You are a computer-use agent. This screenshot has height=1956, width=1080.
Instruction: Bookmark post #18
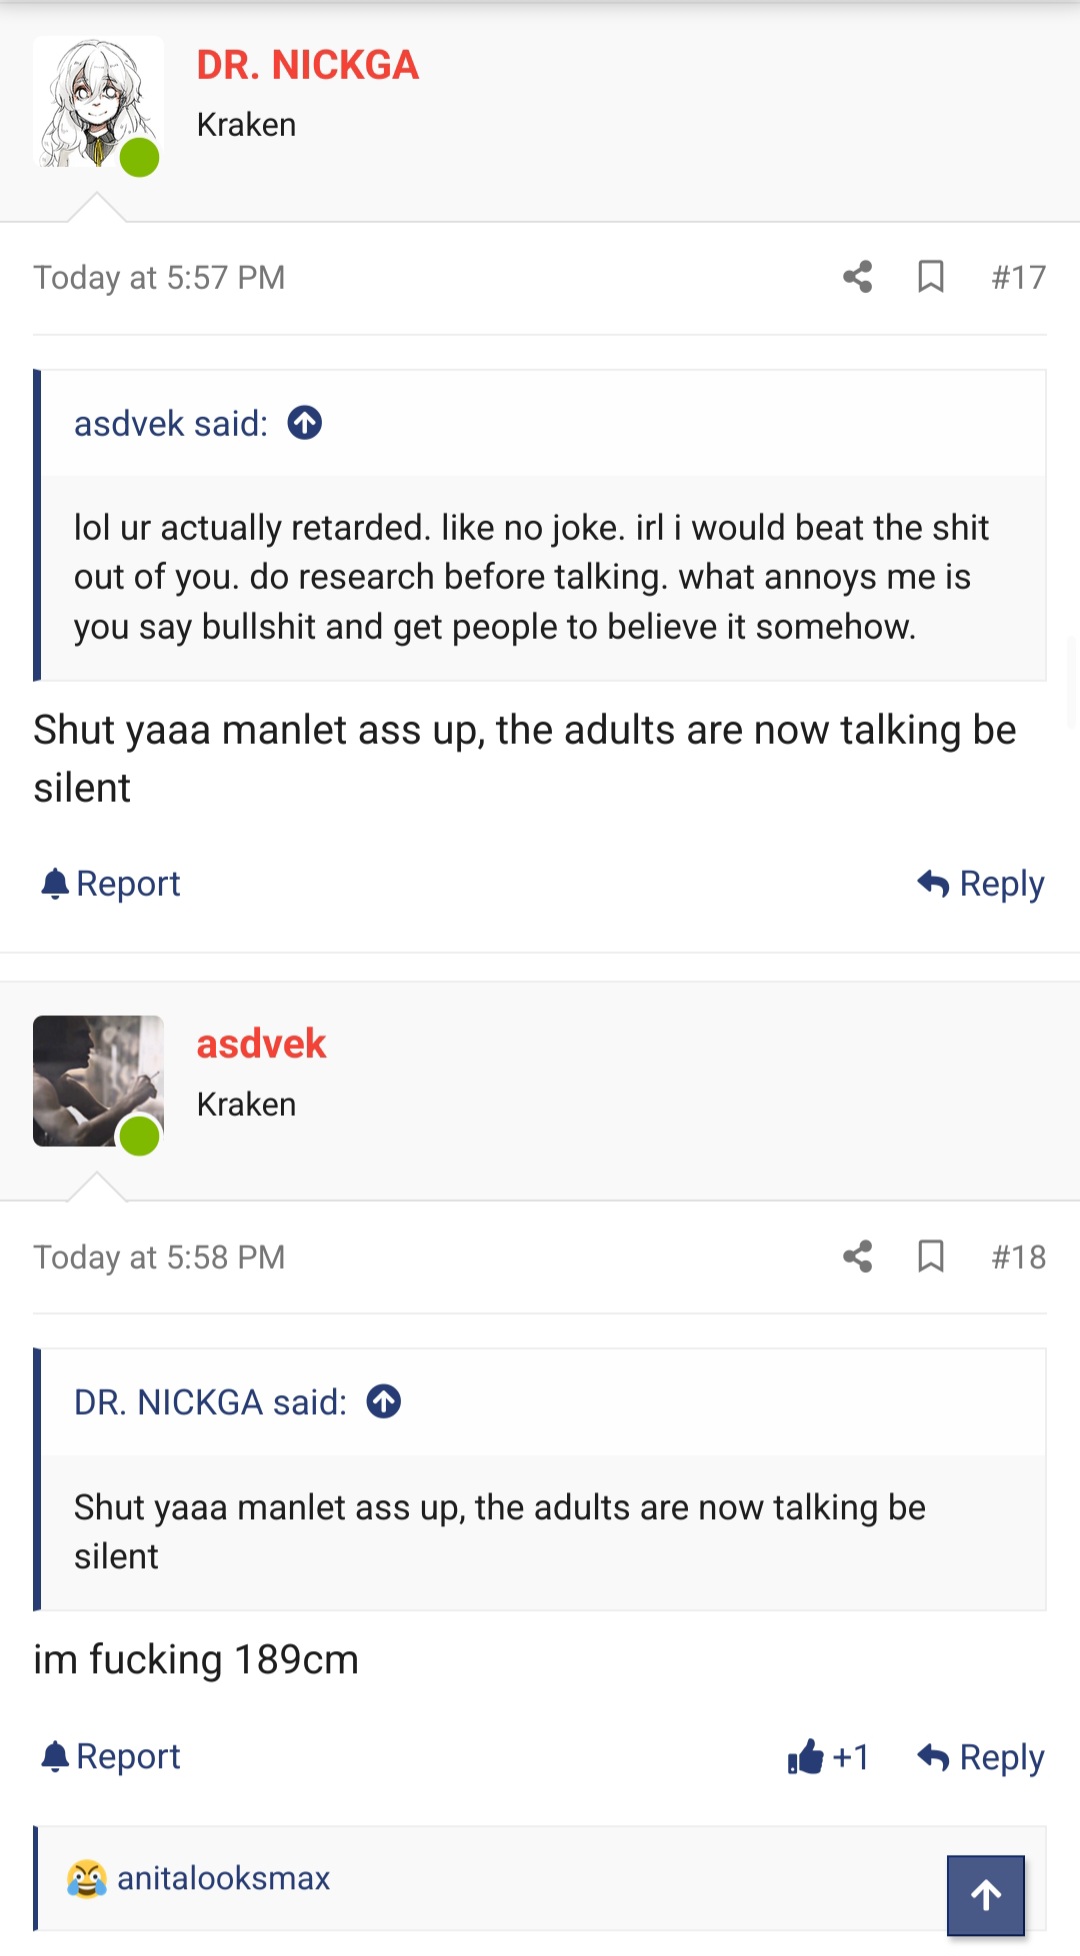[x=930, y=1256]
